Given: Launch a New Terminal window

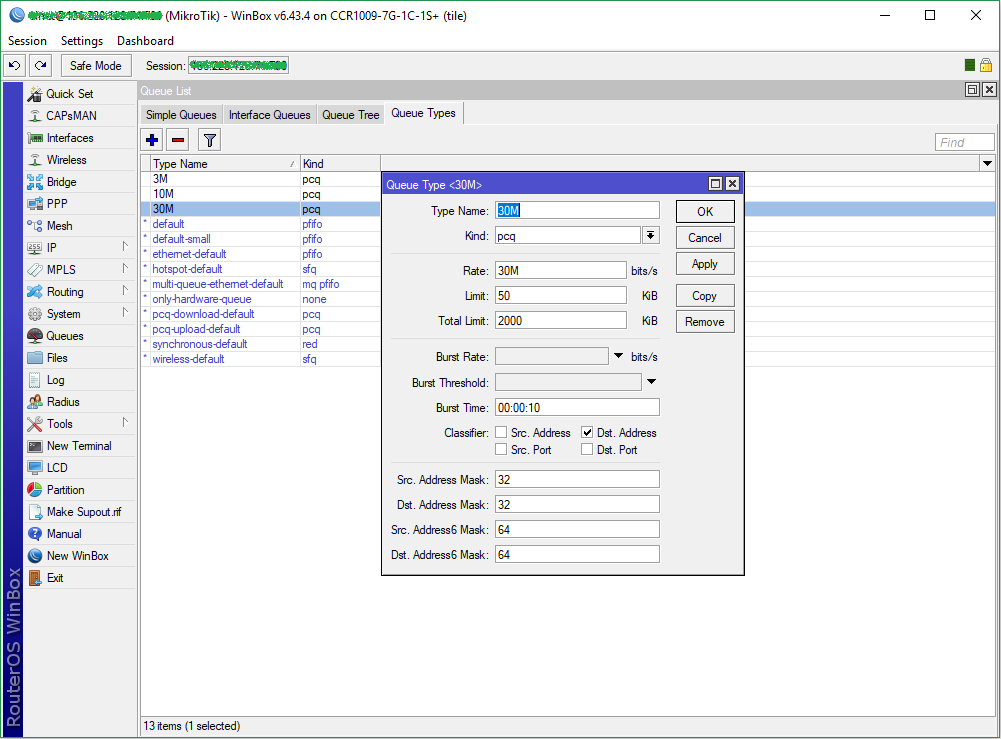Looking at the screenshot, I should [x=77, y=445].
